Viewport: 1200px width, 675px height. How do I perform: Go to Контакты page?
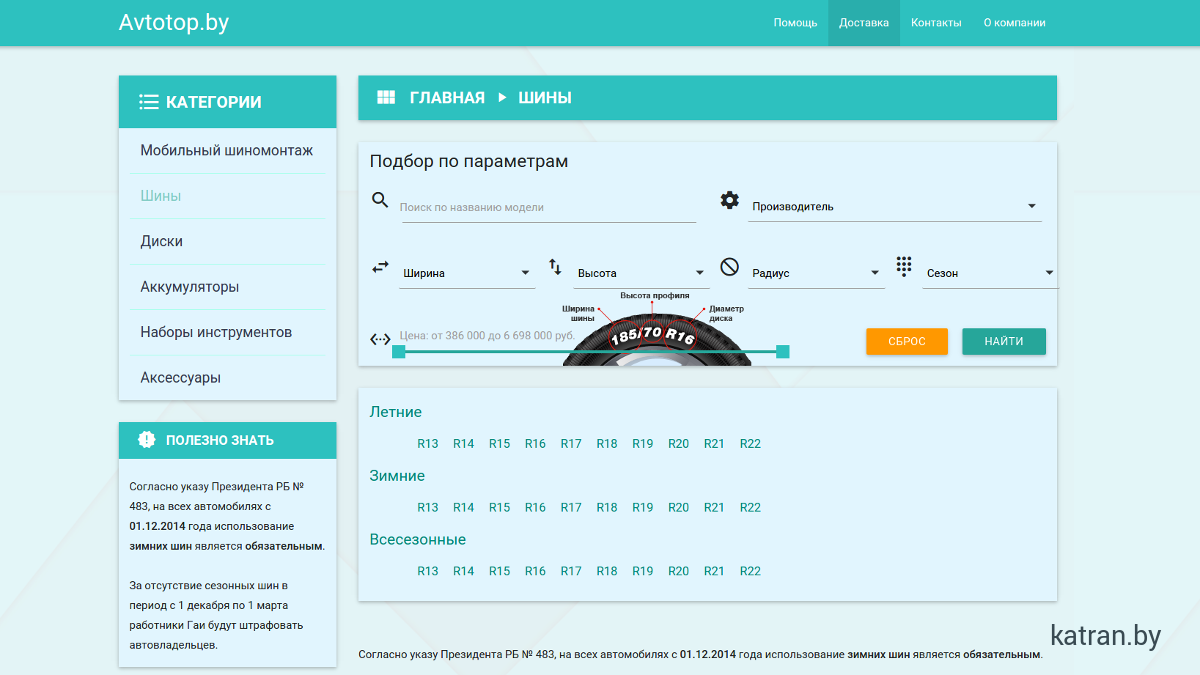[936, 23]
